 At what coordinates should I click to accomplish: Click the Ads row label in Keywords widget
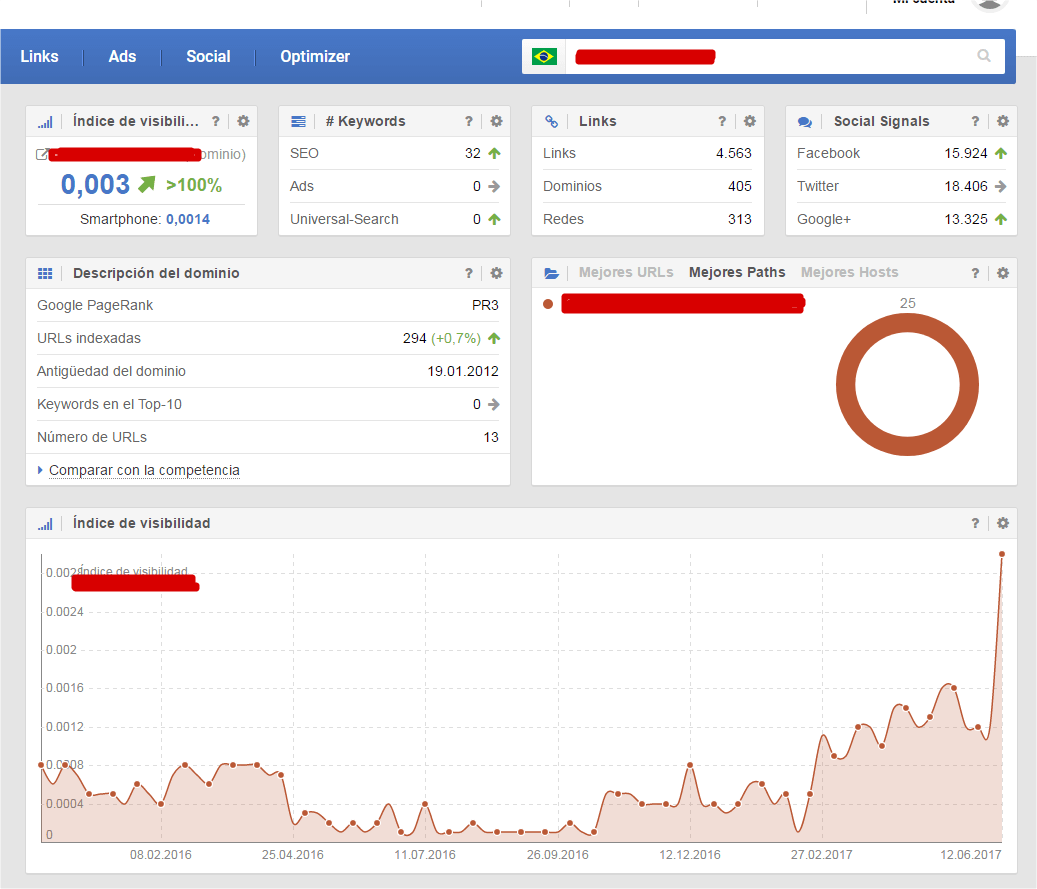click(x=302, y=187)
